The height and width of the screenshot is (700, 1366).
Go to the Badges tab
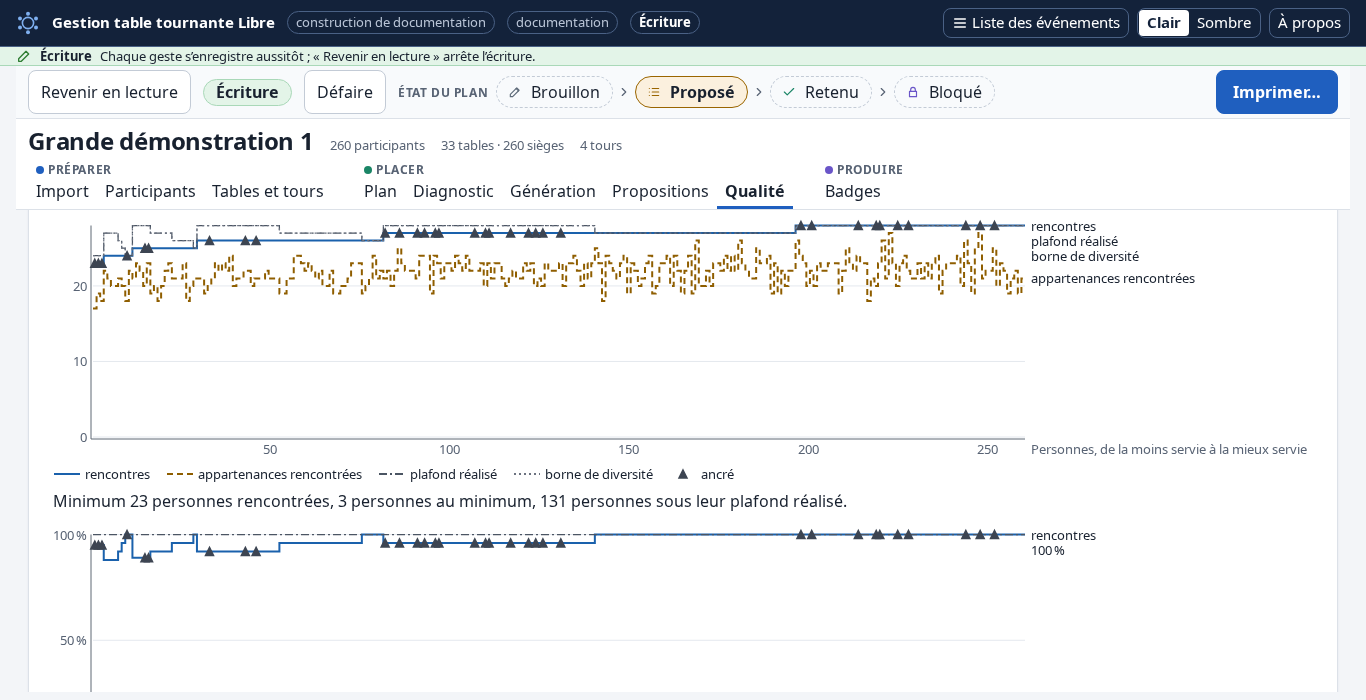pos(853,191)
